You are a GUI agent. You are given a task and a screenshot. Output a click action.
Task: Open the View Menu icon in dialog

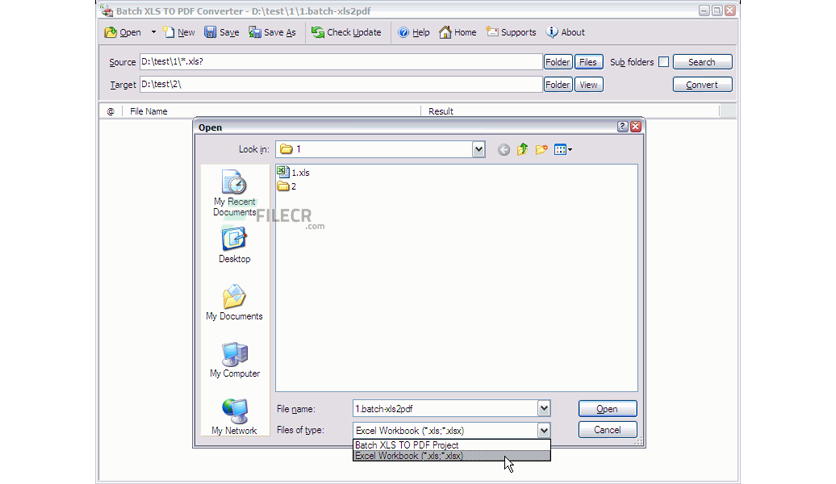pyautogui.click(x=562, y=150)
